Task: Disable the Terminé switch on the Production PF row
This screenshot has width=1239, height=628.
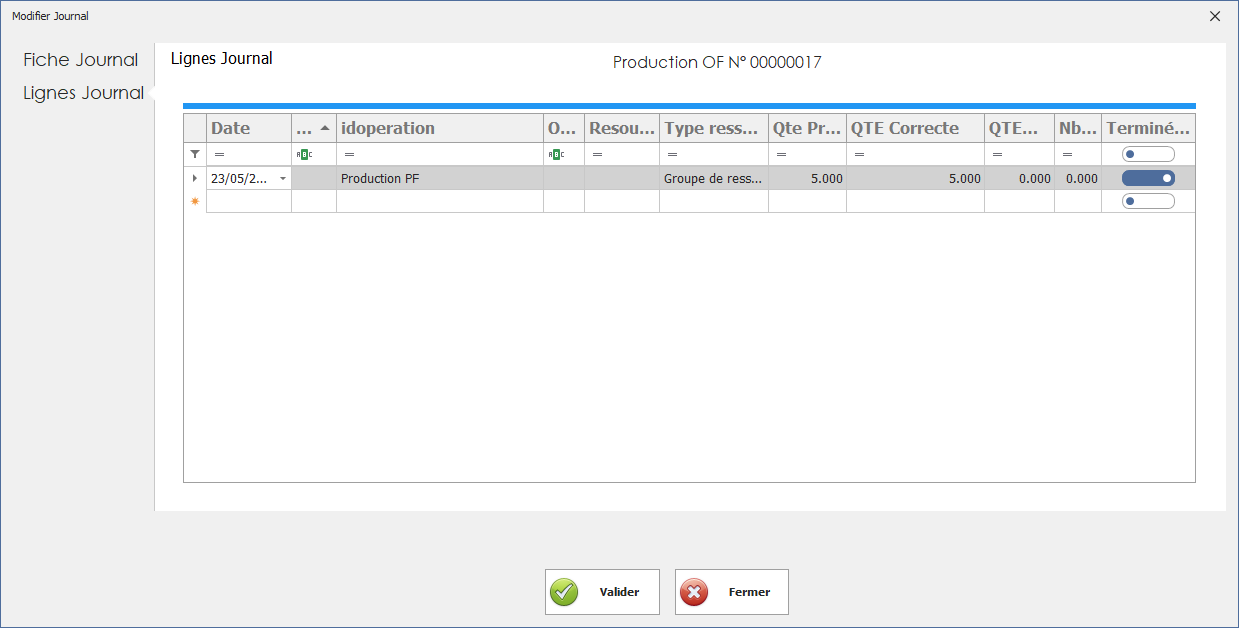Action: point(1148,178)
